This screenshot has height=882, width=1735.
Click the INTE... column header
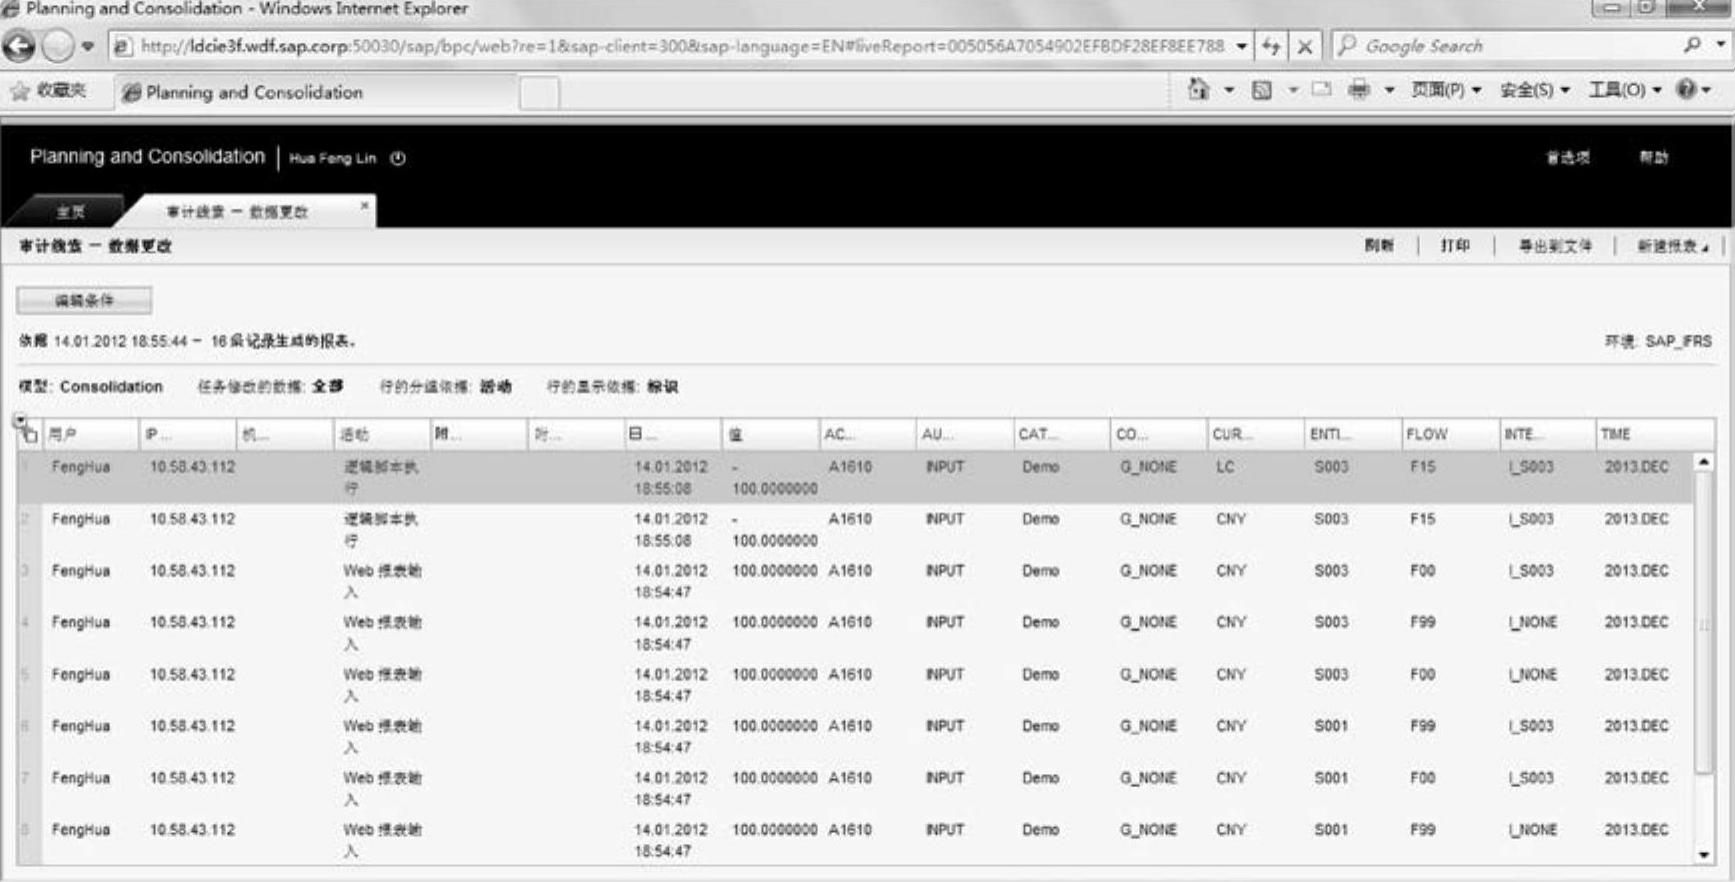coord(1547,434)
